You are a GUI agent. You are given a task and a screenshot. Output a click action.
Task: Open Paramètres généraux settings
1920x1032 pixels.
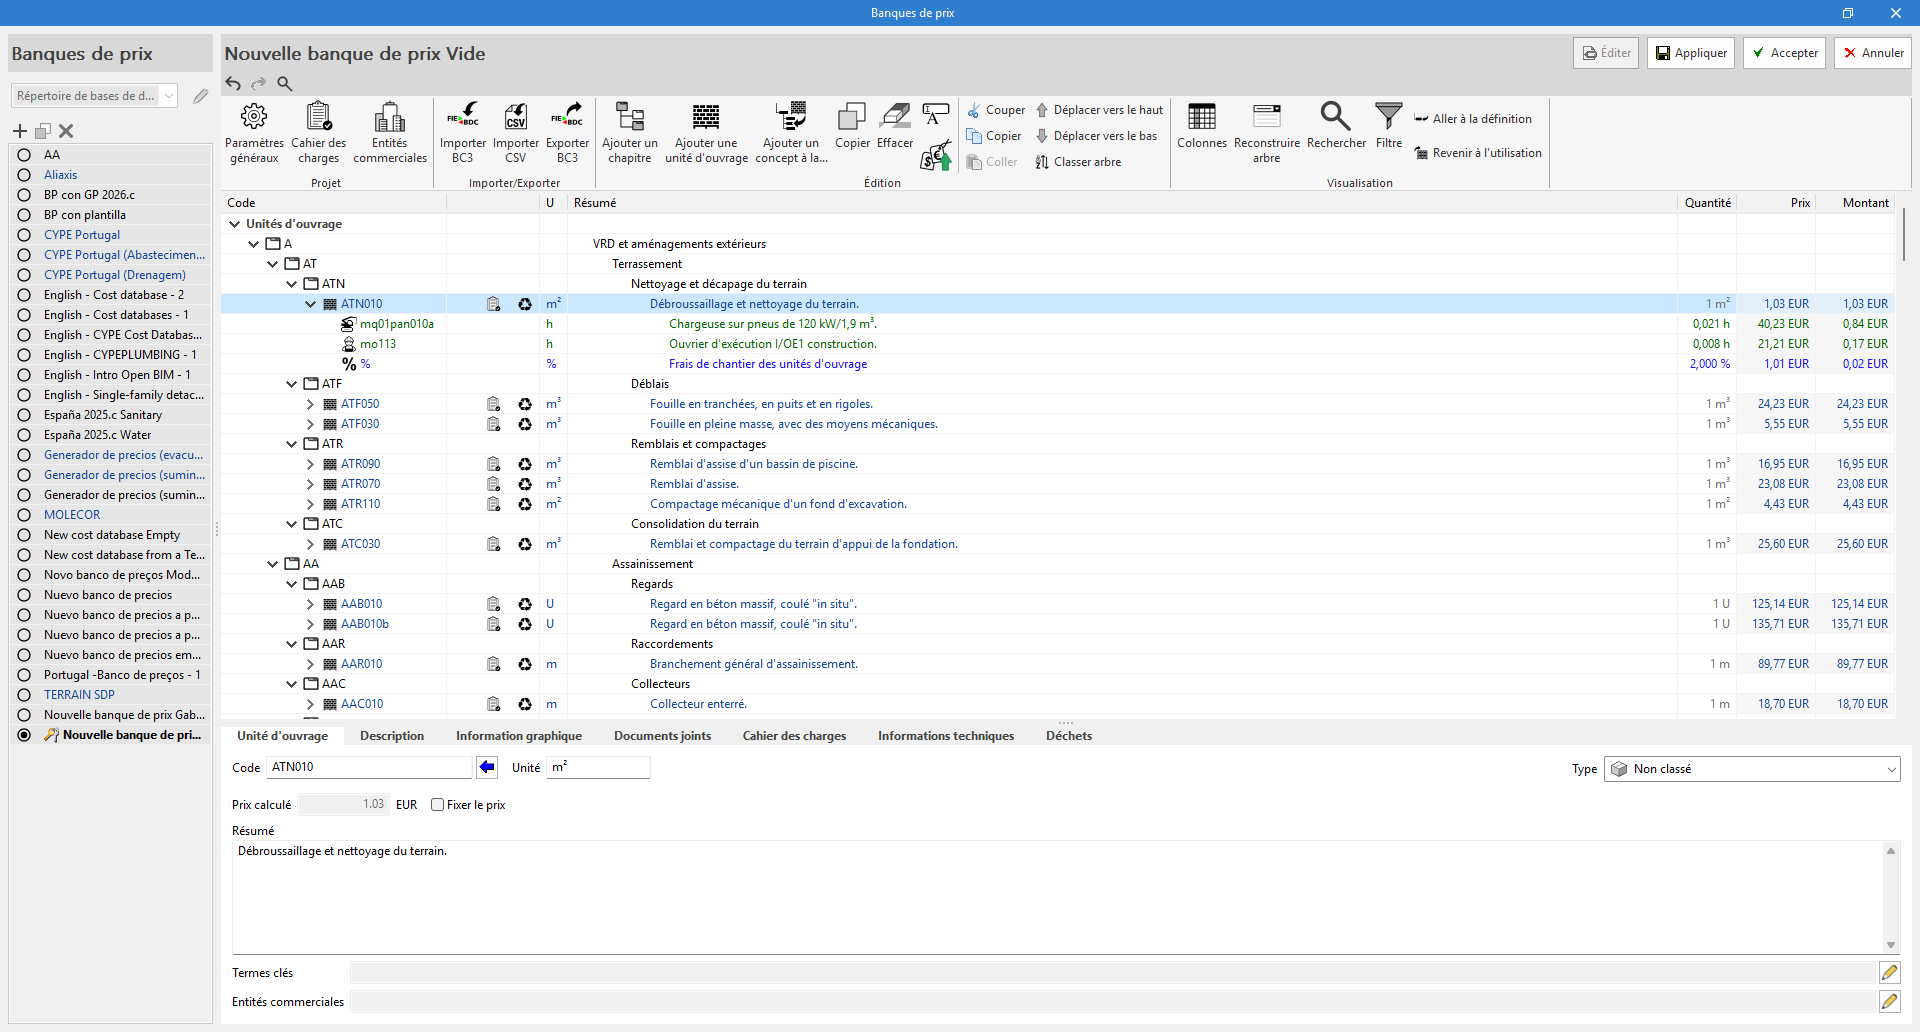click(254, 118)
